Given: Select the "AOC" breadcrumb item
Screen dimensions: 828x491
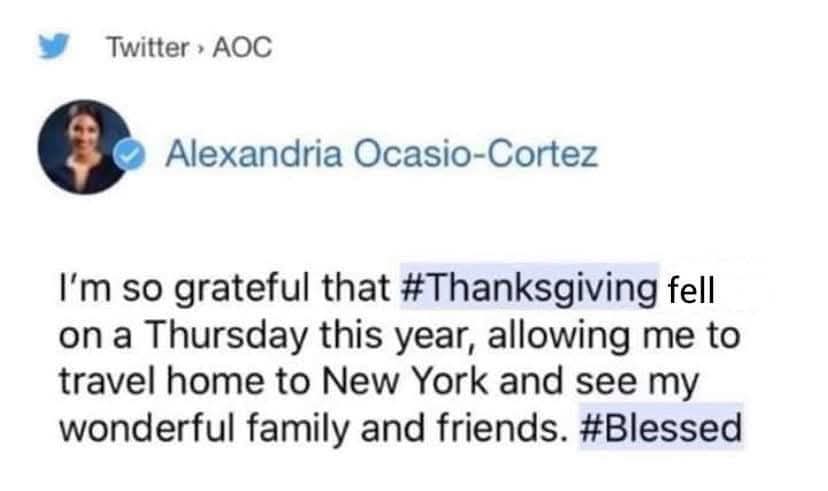Looking at the screenshot, I should pos(241,46).
